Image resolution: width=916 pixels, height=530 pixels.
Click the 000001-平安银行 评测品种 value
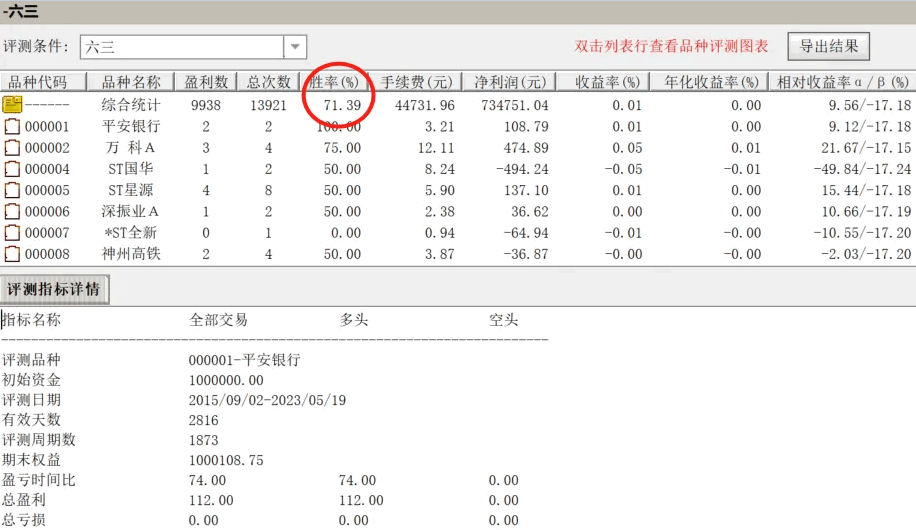click(x=244, y=360)
